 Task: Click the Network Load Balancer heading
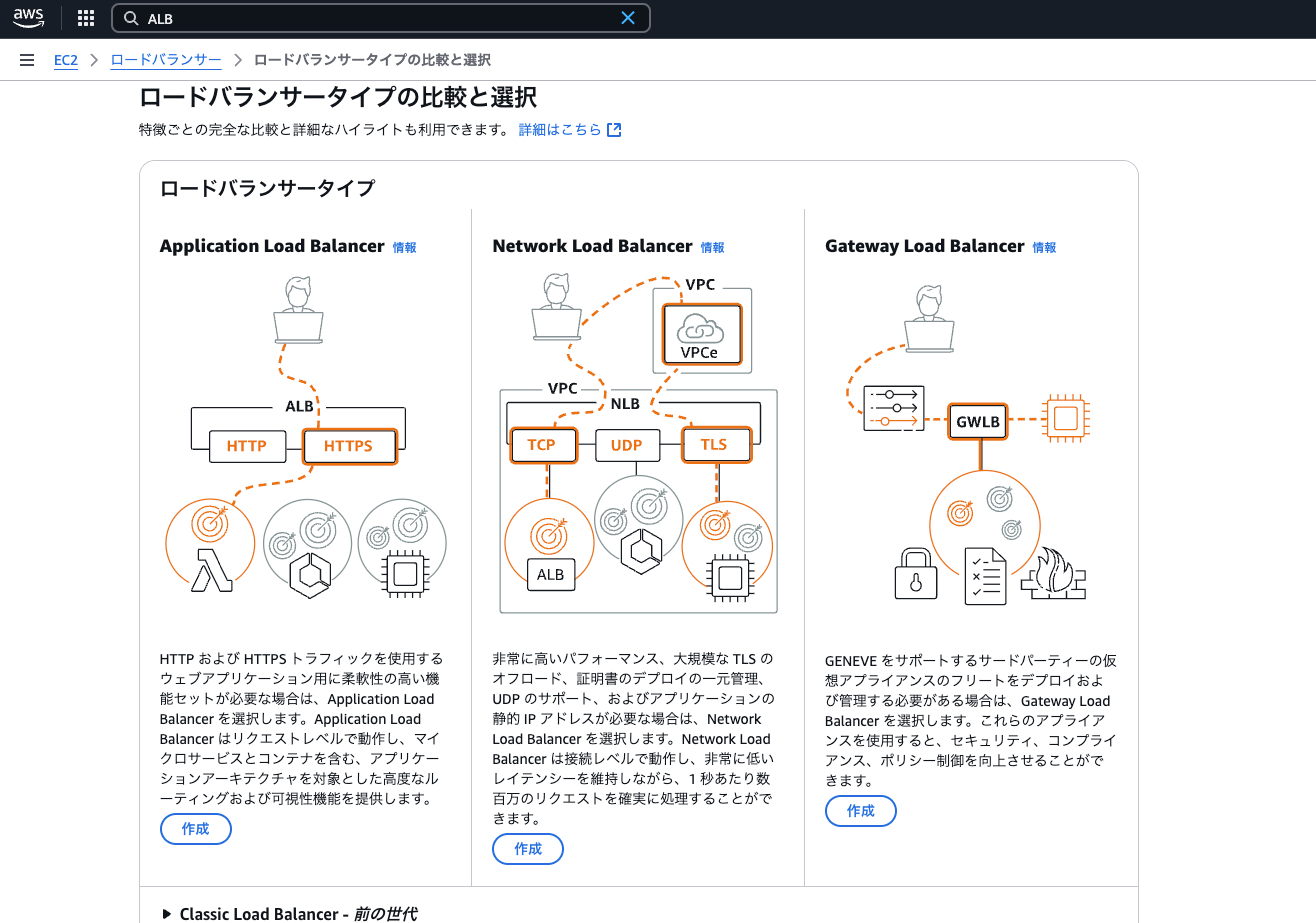(592, 246)
